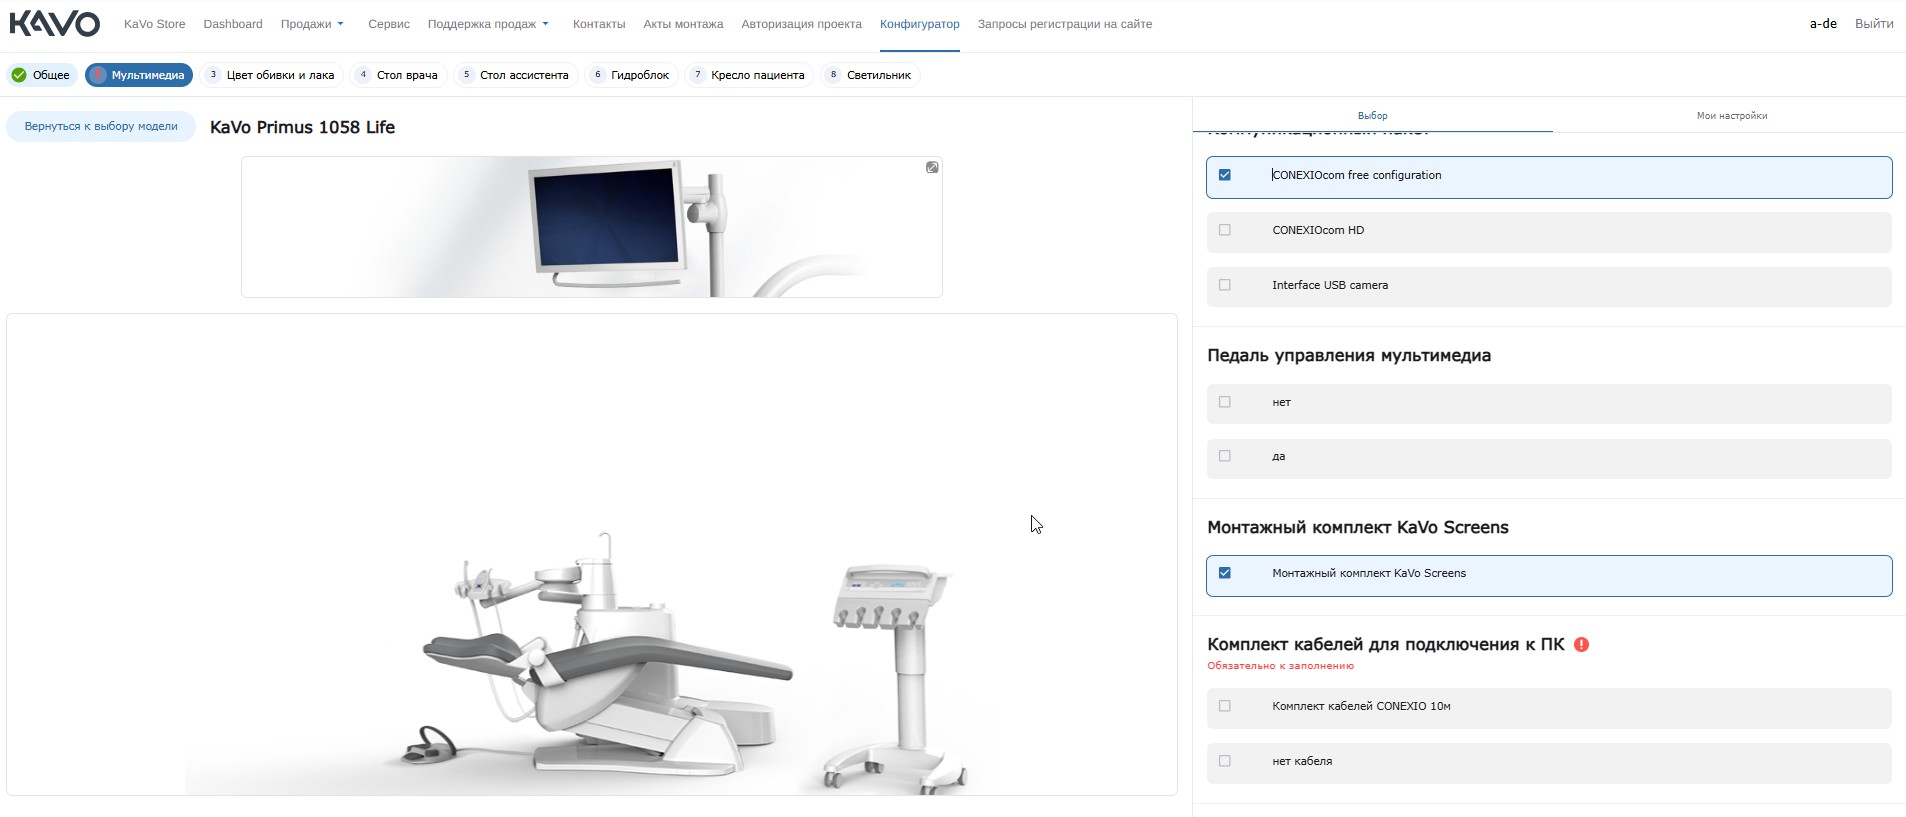Click the Выйти logout link

[x=1874, y=24]
